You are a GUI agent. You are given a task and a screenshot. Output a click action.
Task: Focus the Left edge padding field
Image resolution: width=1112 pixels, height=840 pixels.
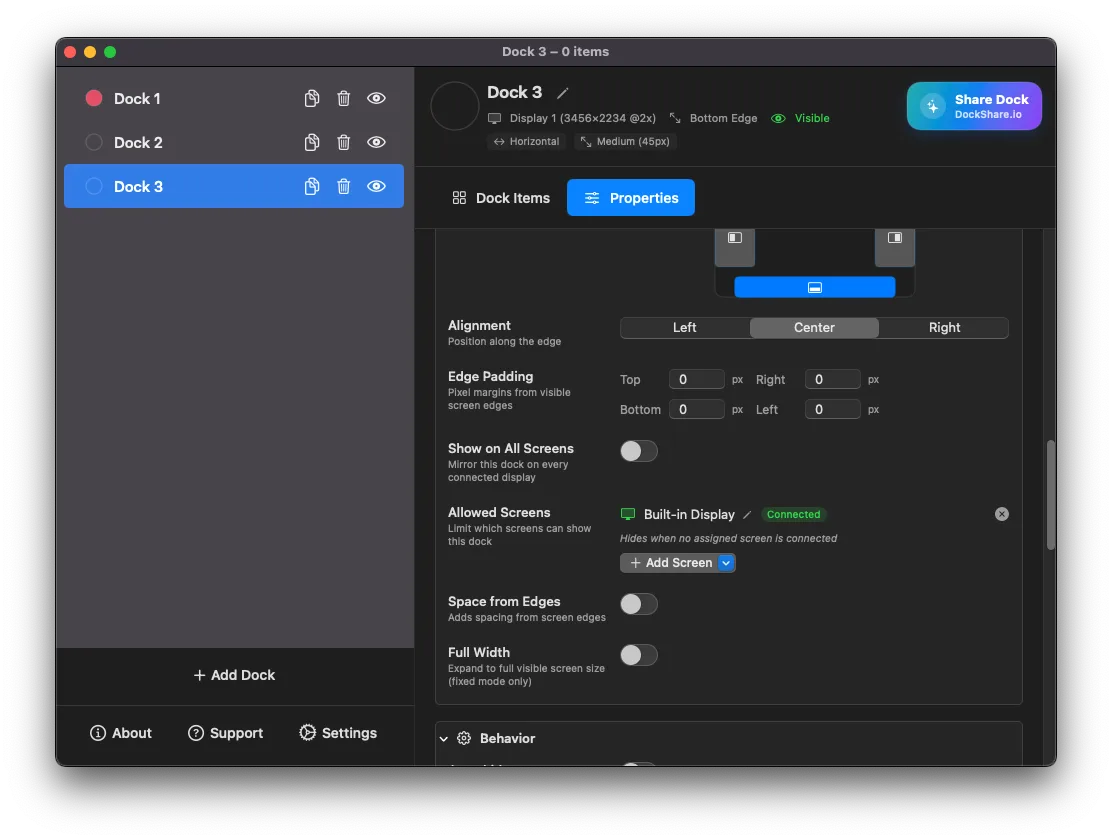click(x=833, y=409)
